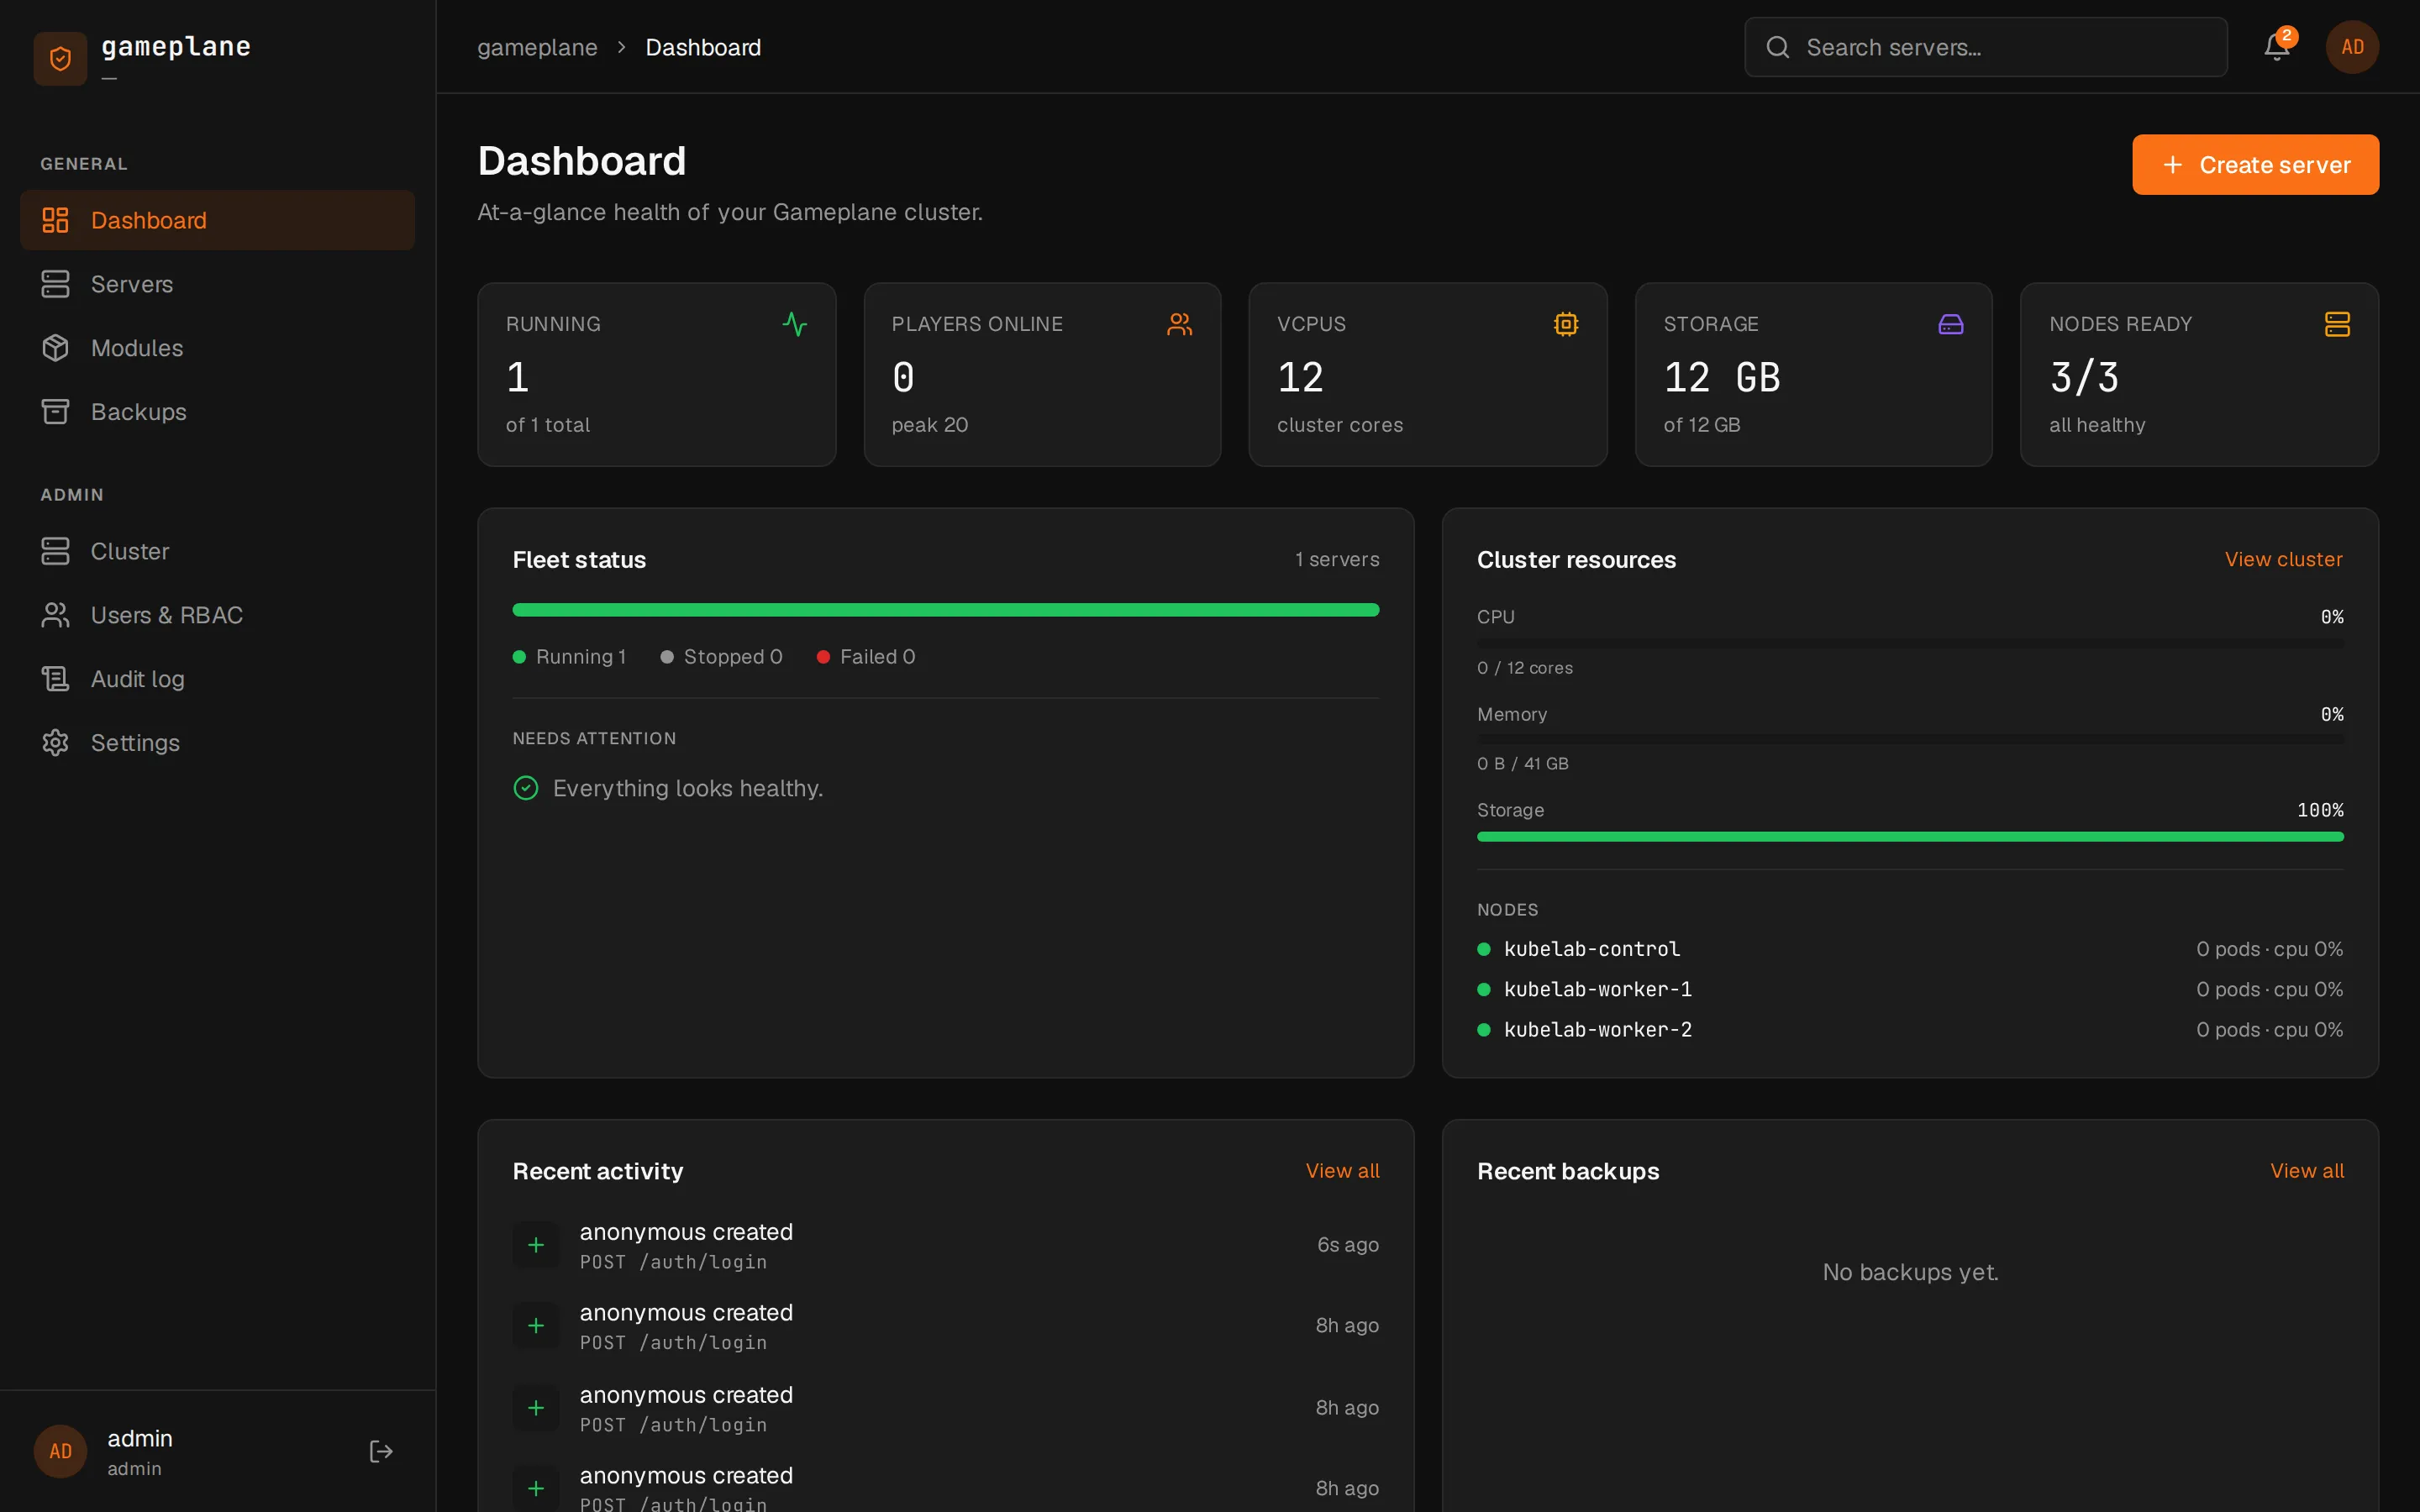Focus the Search servers input field
Viewport: 2420px width, 1512px height.
click(1985, 47)
